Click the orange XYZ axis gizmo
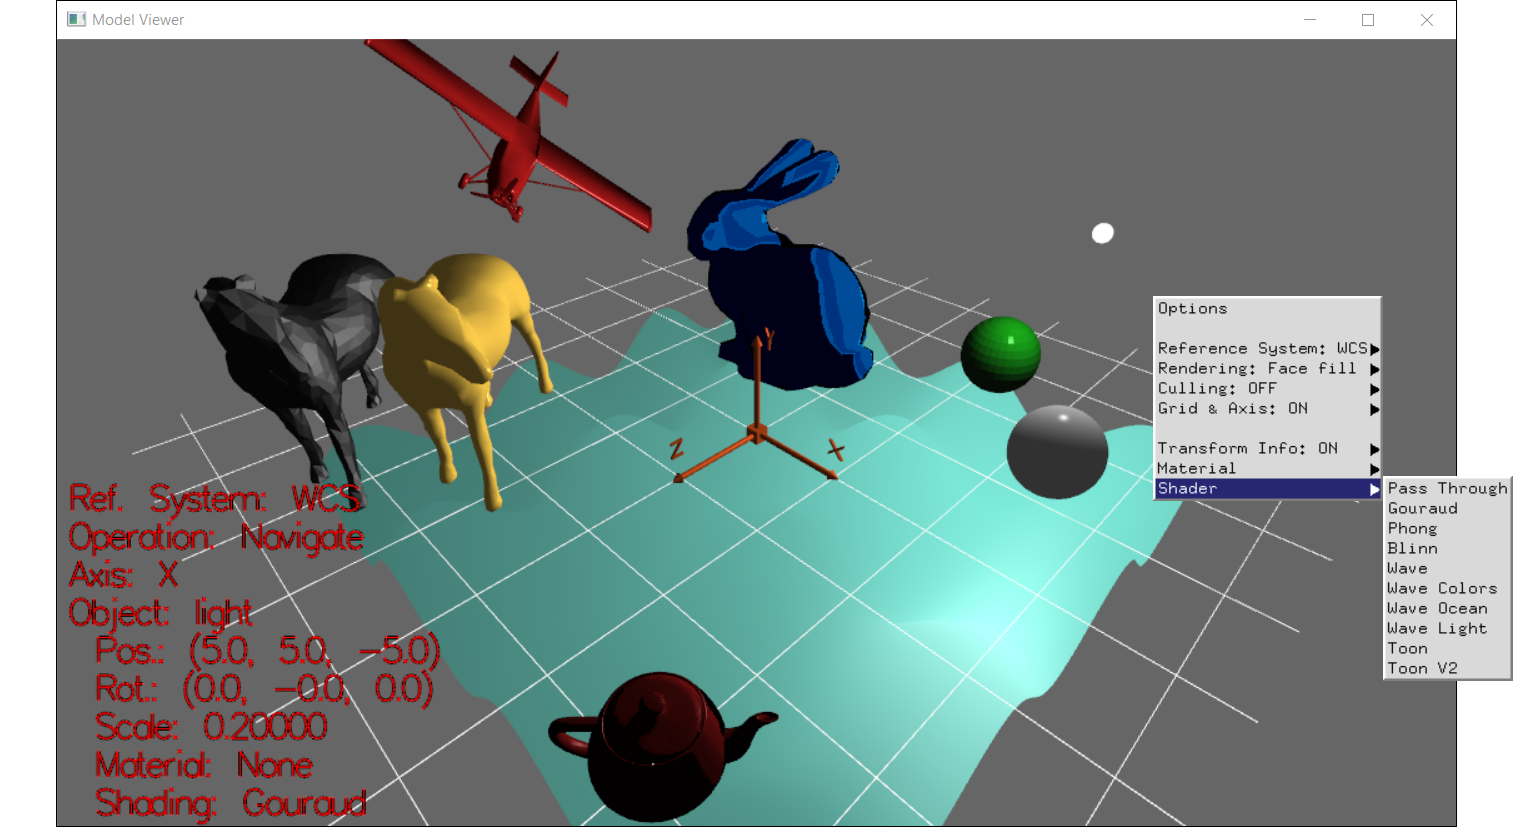The image size is (1513, 827). [757, 432]
